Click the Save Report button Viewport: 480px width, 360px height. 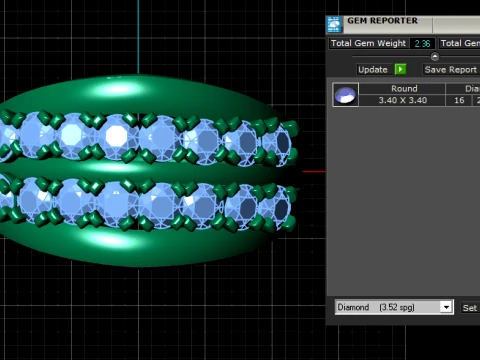point(451,70)
